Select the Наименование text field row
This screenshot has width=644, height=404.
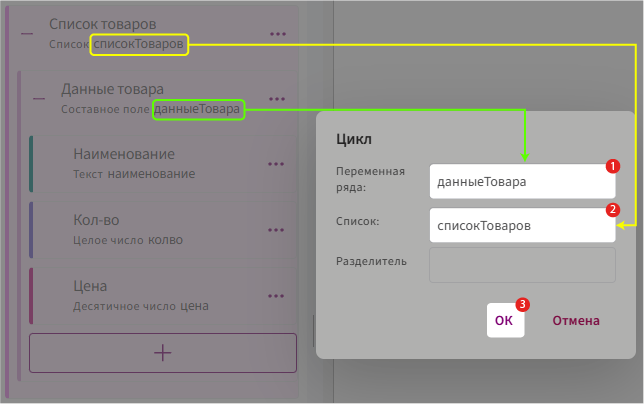point(163,164)
